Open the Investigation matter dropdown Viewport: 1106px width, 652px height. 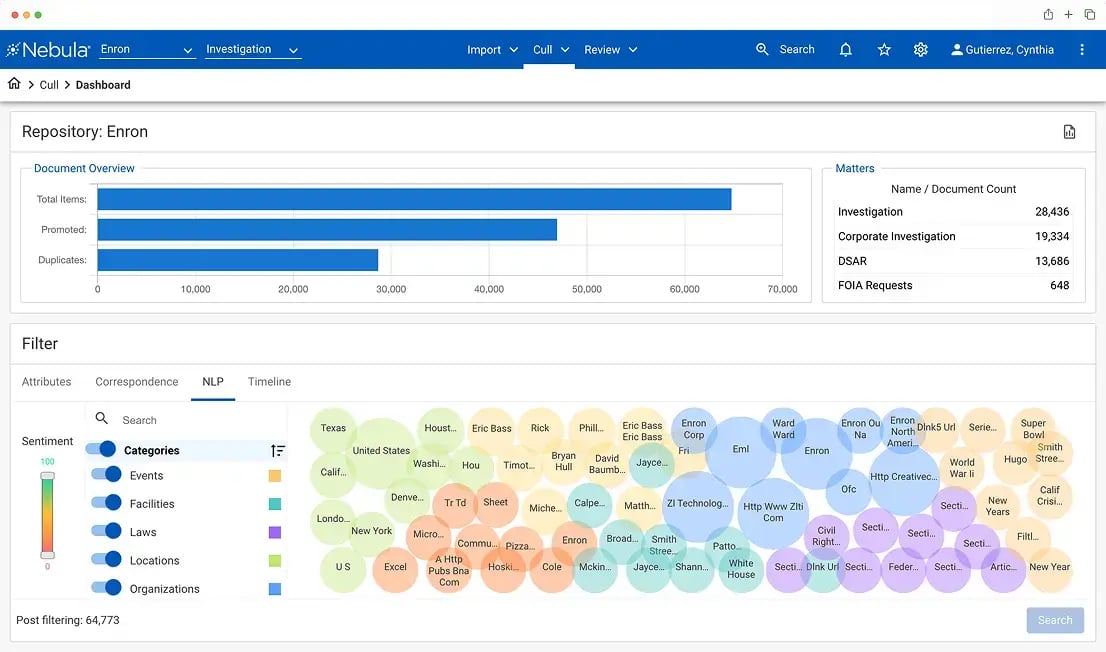click(x=253, y=49)
